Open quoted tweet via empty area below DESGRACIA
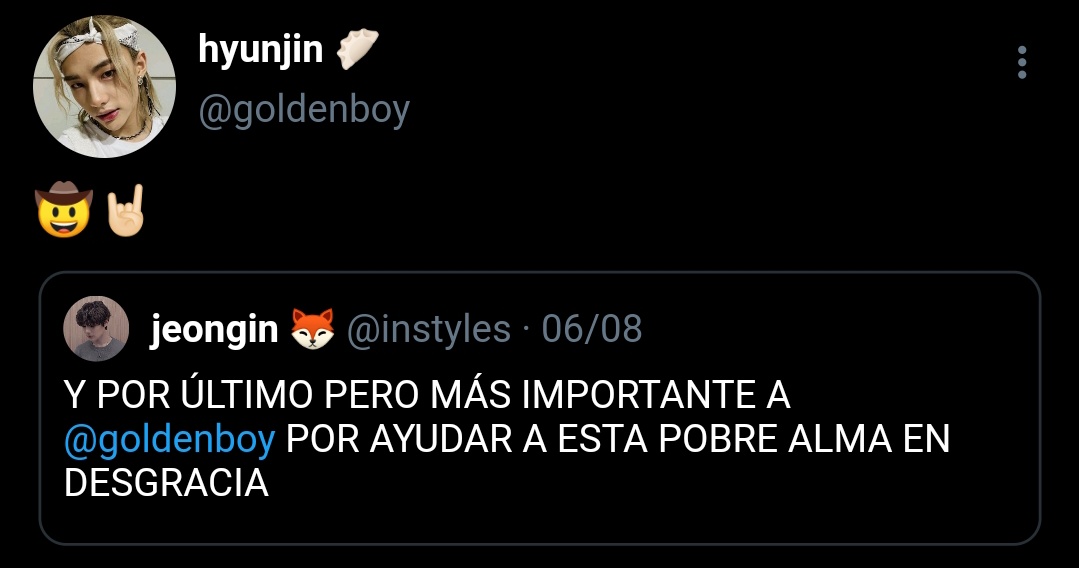This screenshot has height=568, width=1079. click(x=540, y=521)
